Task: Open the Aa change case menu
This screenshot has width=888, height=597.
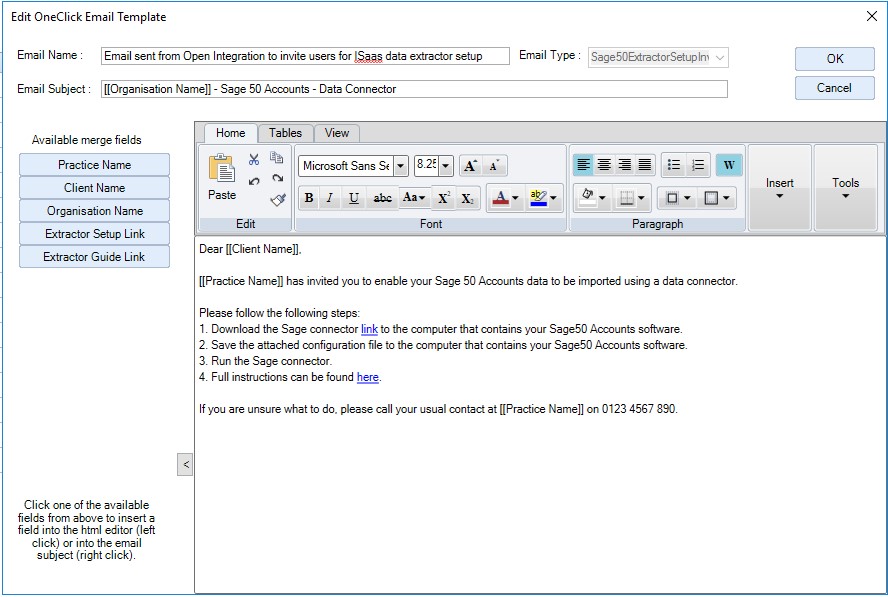Action: tap(413, 198)
